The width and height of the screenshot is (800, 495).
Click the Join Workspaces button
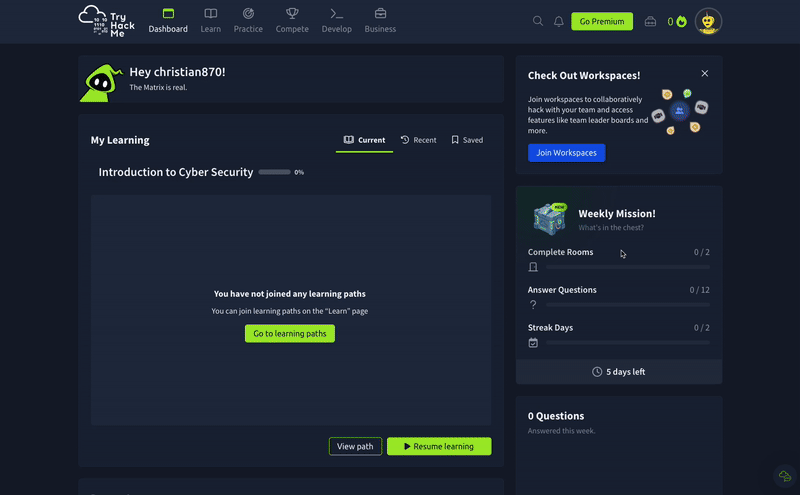coord(566,153)
